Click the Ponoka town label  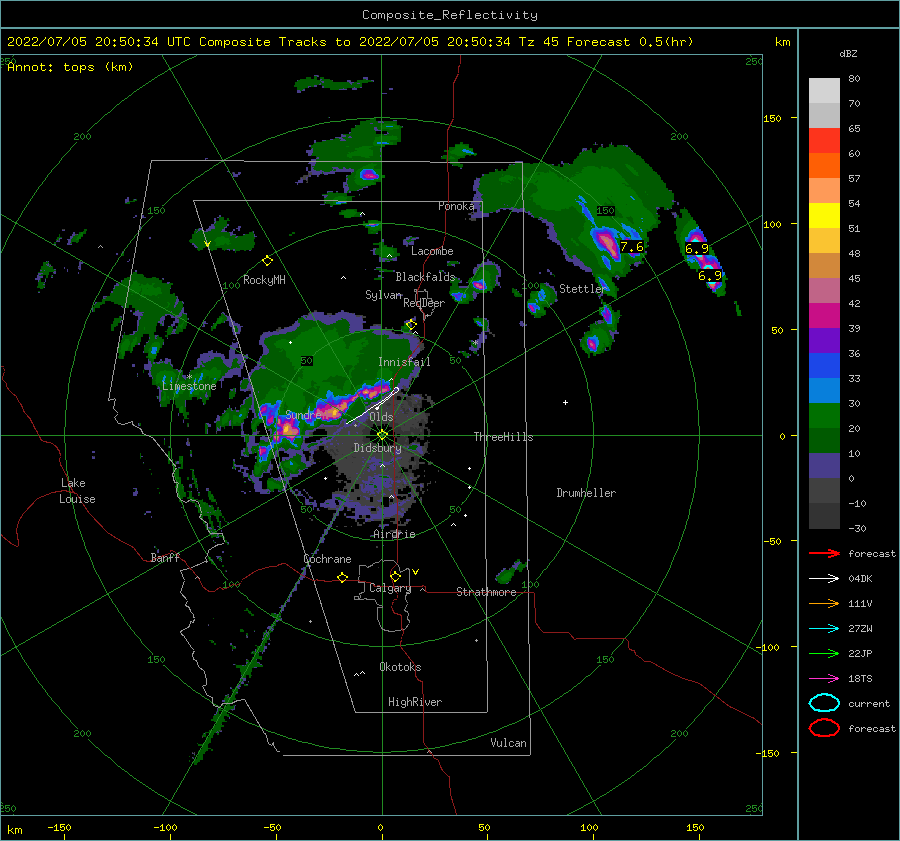point(456,206)
